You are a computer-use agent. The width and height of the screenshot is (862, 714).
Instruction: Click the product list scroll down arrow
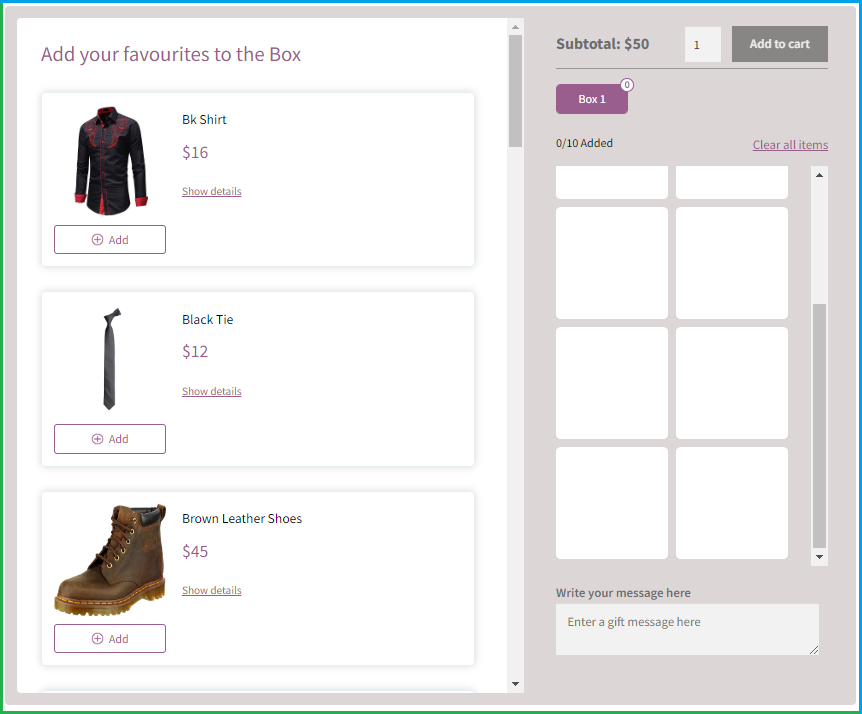point(515,684)
